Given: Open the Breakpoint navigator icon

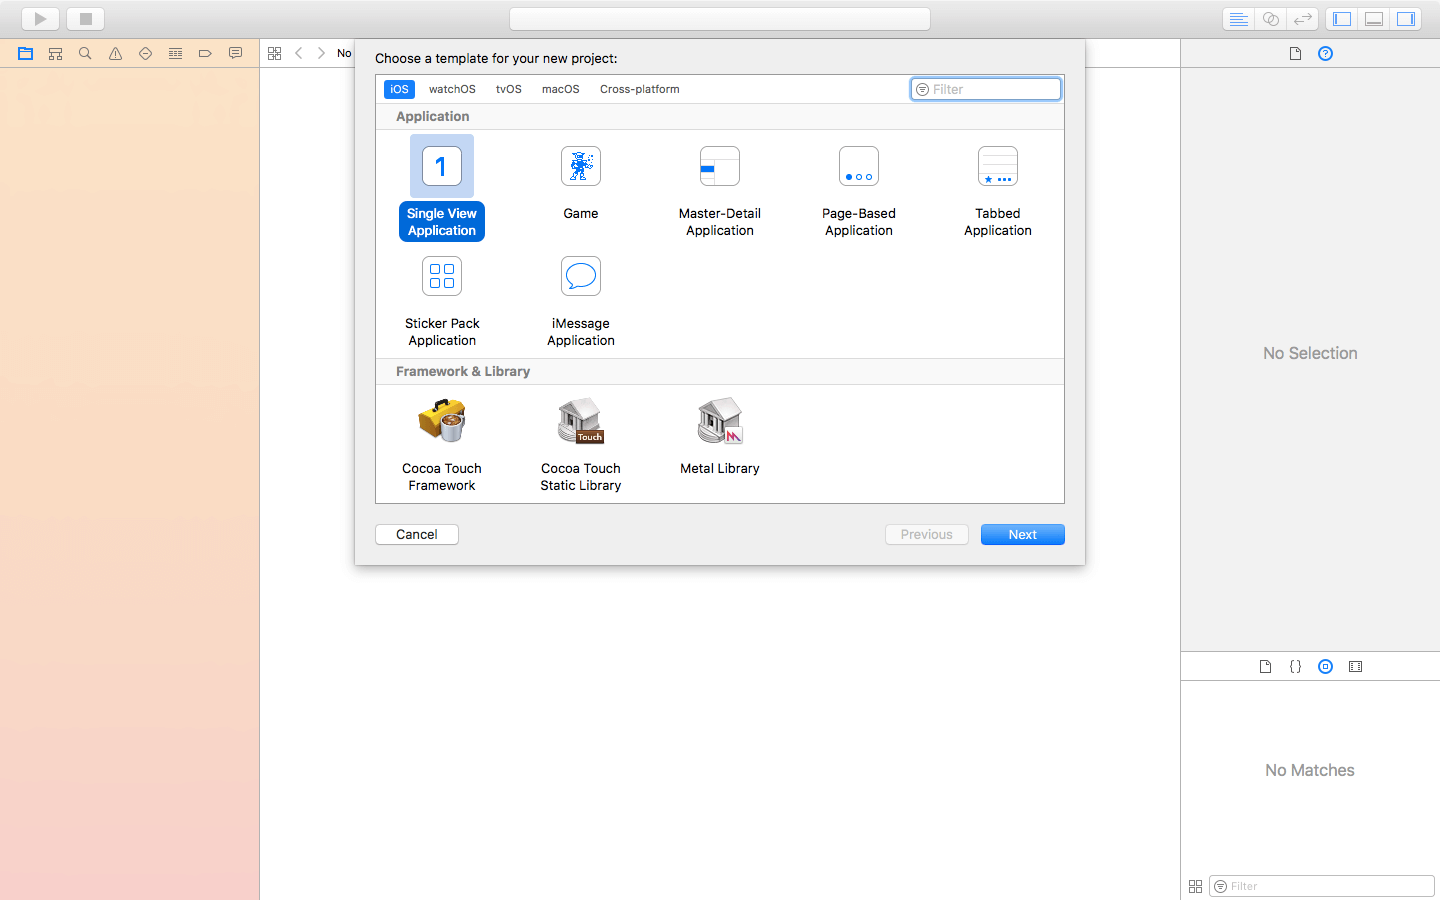Looking at the screenshot, I should [x=205, y=53].
